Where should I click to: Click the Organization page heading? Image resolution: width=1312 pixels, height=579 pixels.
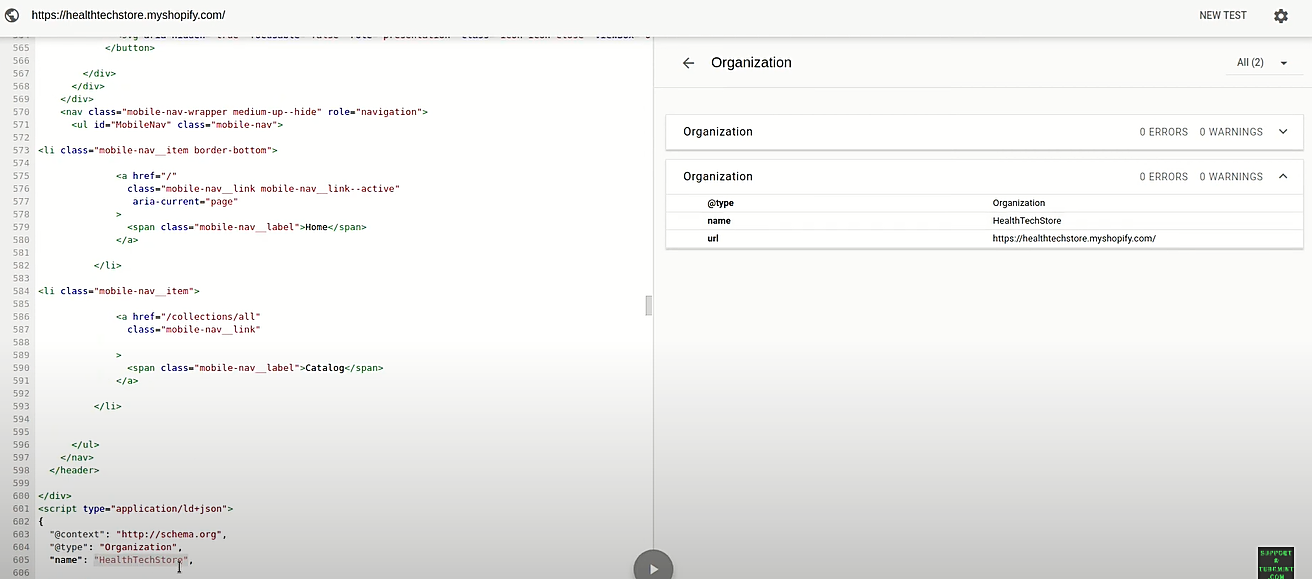point(751,62)
